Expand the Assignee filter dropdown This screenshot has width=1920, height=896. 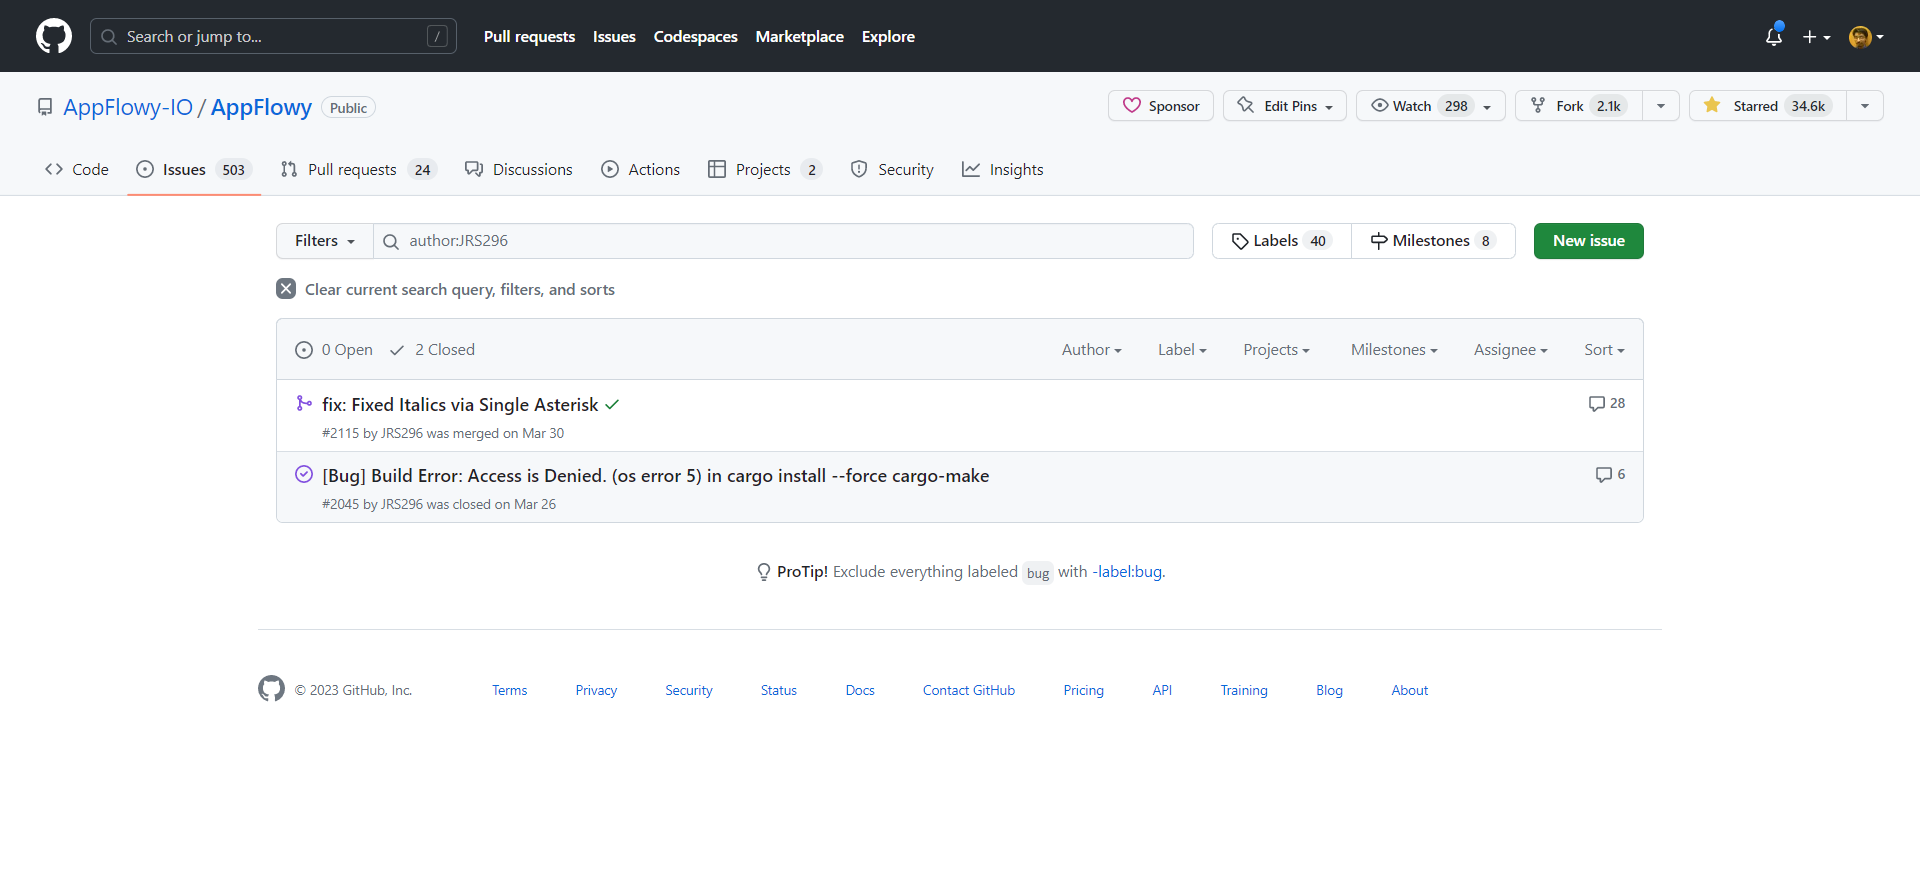click(x=1510, y=350)
